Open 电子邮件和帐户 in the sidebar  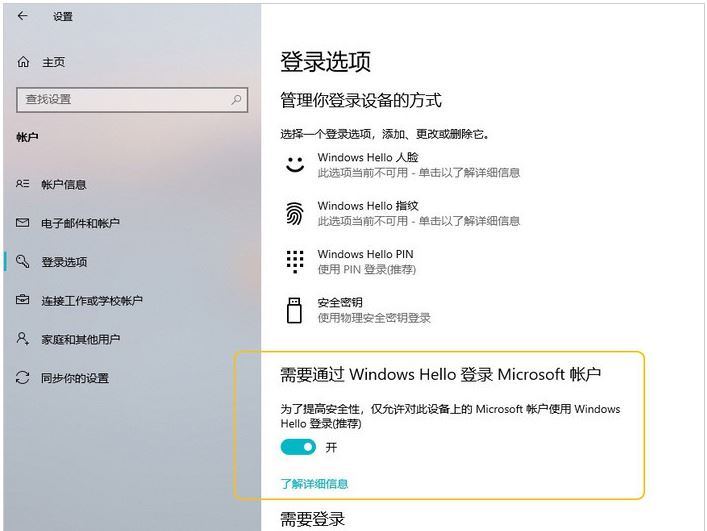pyautogui.click(x=80, y=223)
